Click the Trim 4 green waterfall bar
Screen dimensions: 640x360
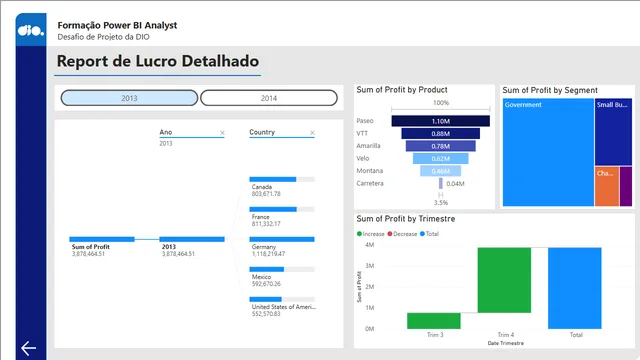504,280
